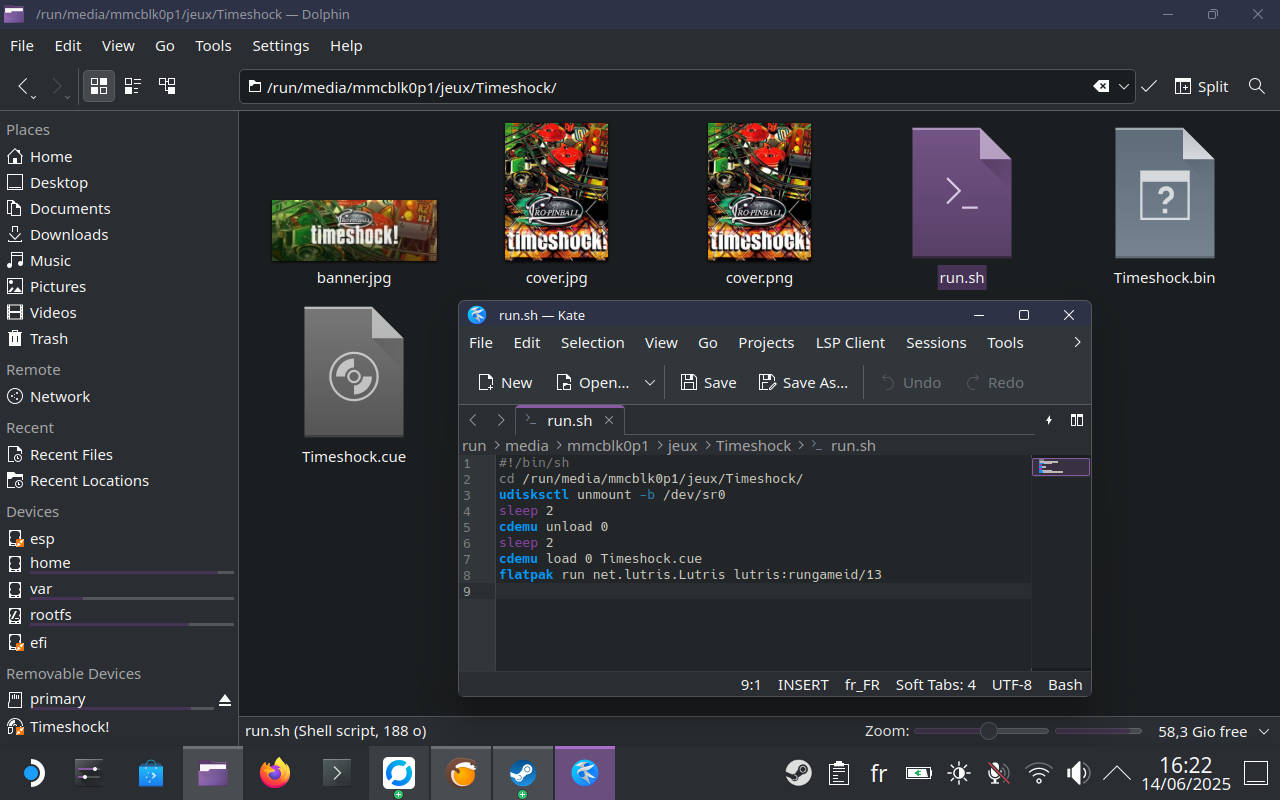
Task: Open the Dolphin search tool
Action: 1257,87
